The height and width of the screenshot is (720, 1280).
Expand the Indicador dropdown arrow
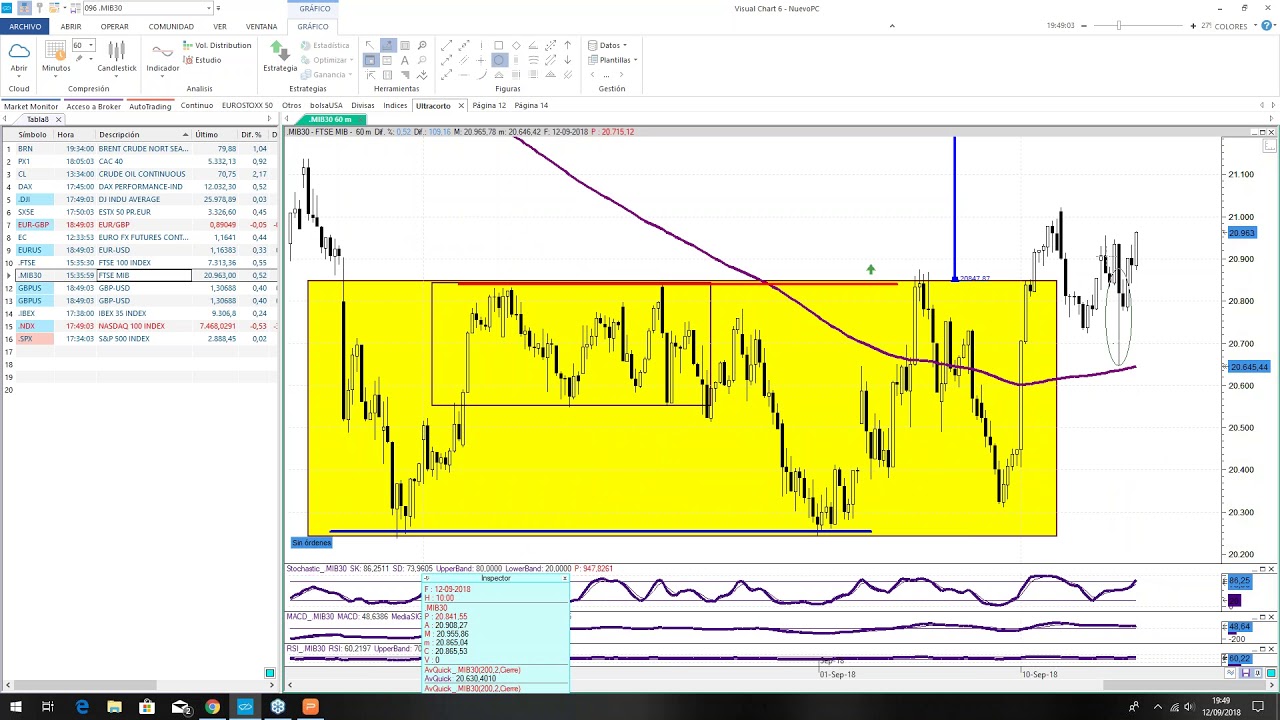162,78
